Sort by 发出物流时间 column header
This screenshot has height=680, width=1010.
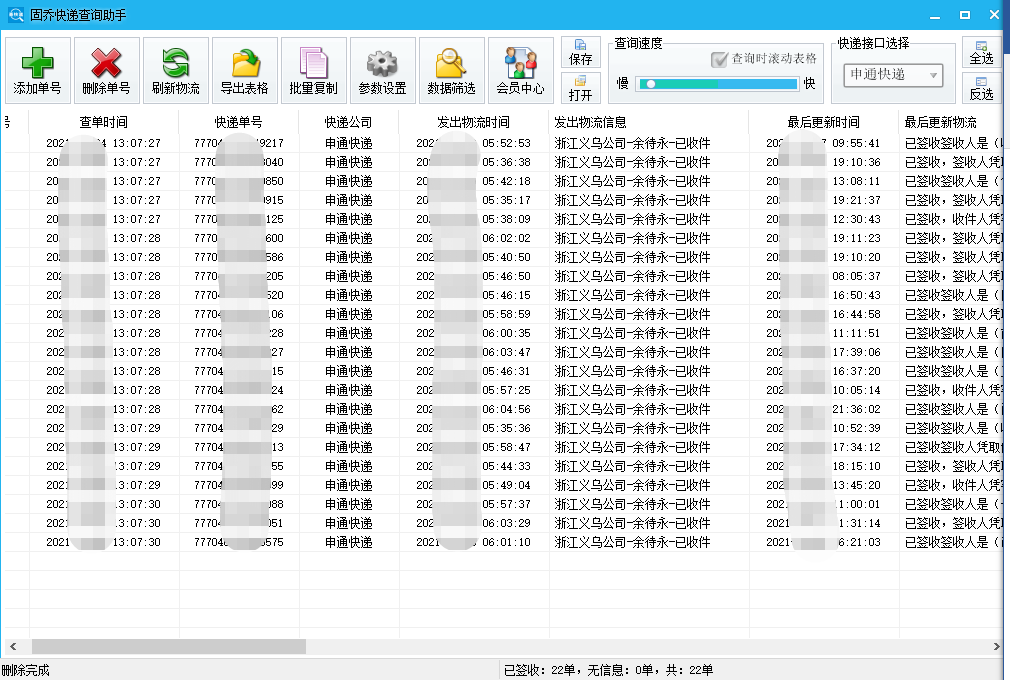(x=473, y=122)
